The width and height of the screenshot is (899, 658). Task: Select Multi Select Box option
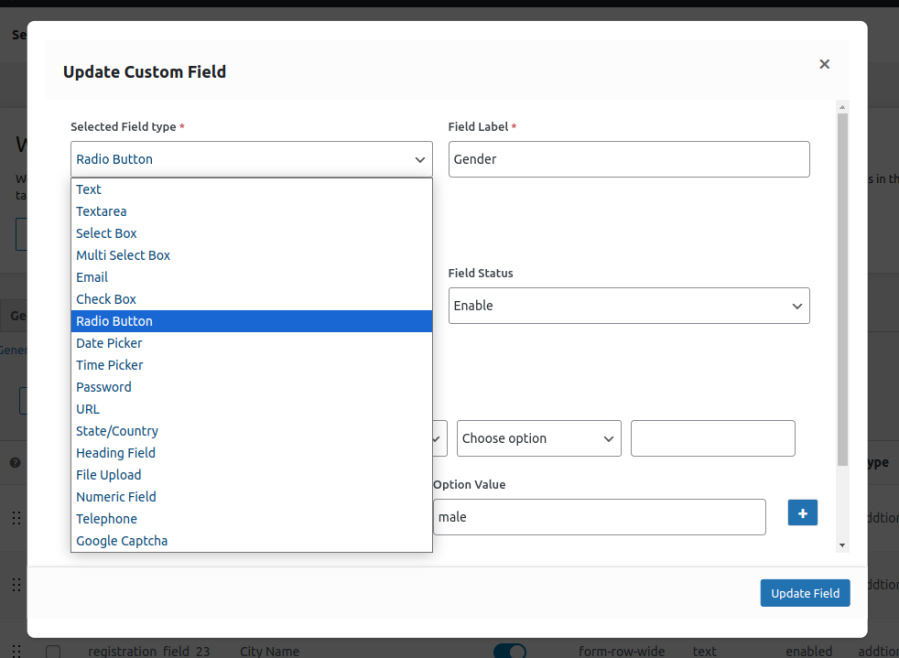click(x=123, y=255)
